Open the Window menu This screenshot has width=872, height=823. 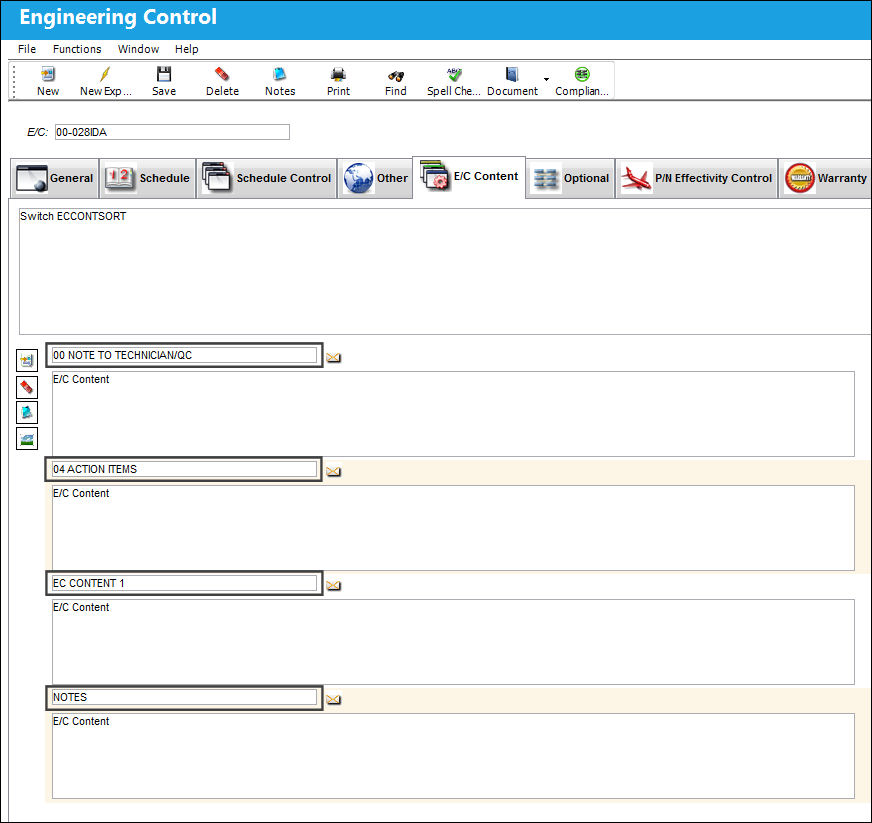coord(138,49)
